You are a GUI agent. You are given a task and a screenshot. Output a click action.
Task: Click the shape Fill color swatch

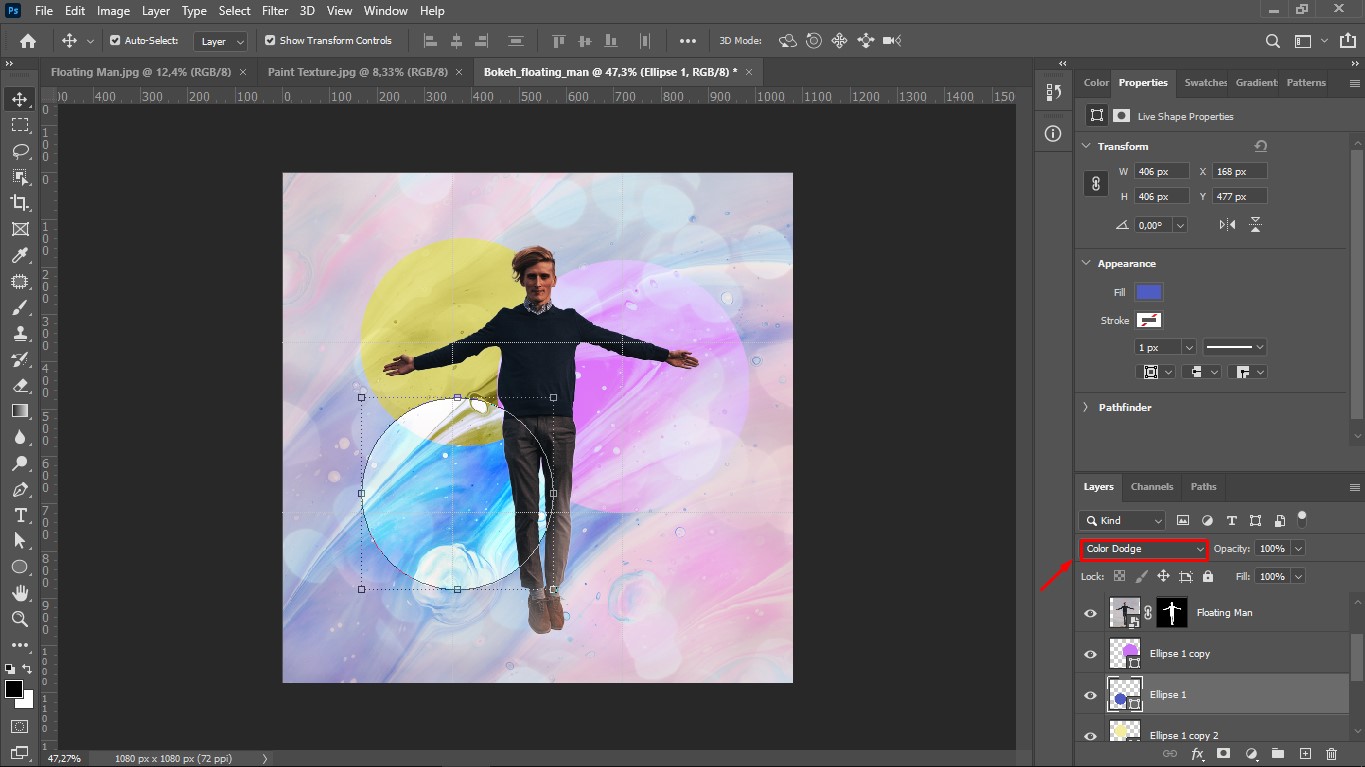(1149, 292)
